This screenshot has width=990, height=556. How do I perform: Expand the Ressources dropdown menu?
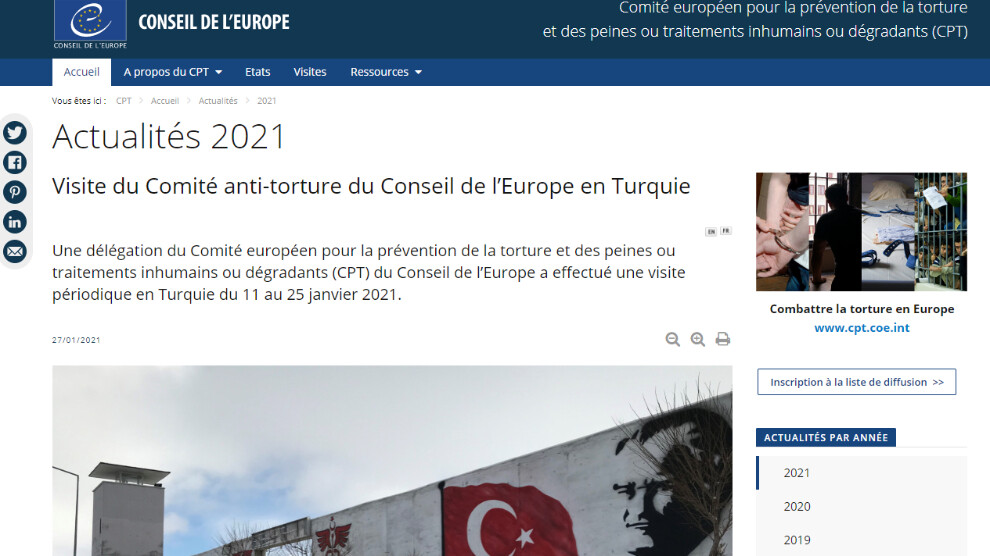click(x=386, y=72)
